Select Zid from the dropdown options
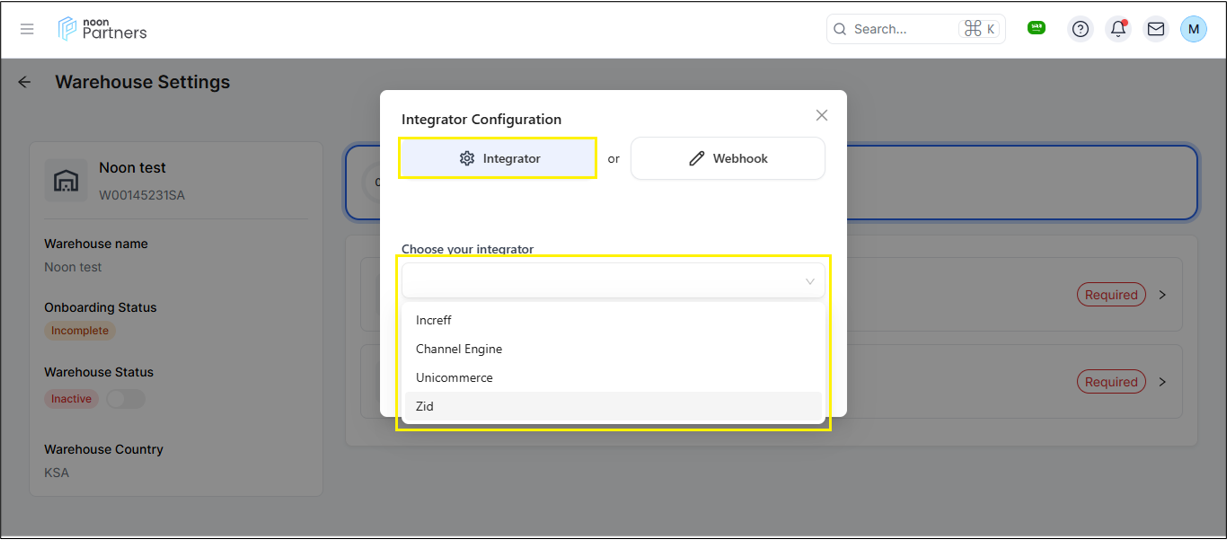 click(425, 407)
